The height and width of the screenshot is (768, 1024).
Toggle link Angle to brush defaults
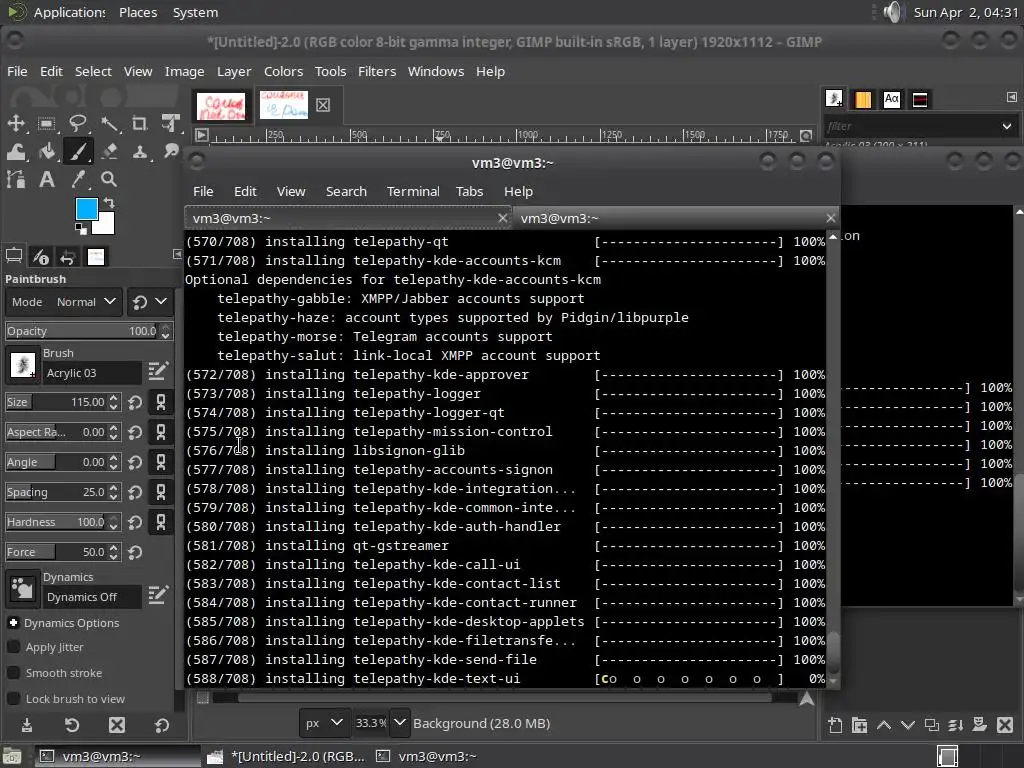(161, 462)
